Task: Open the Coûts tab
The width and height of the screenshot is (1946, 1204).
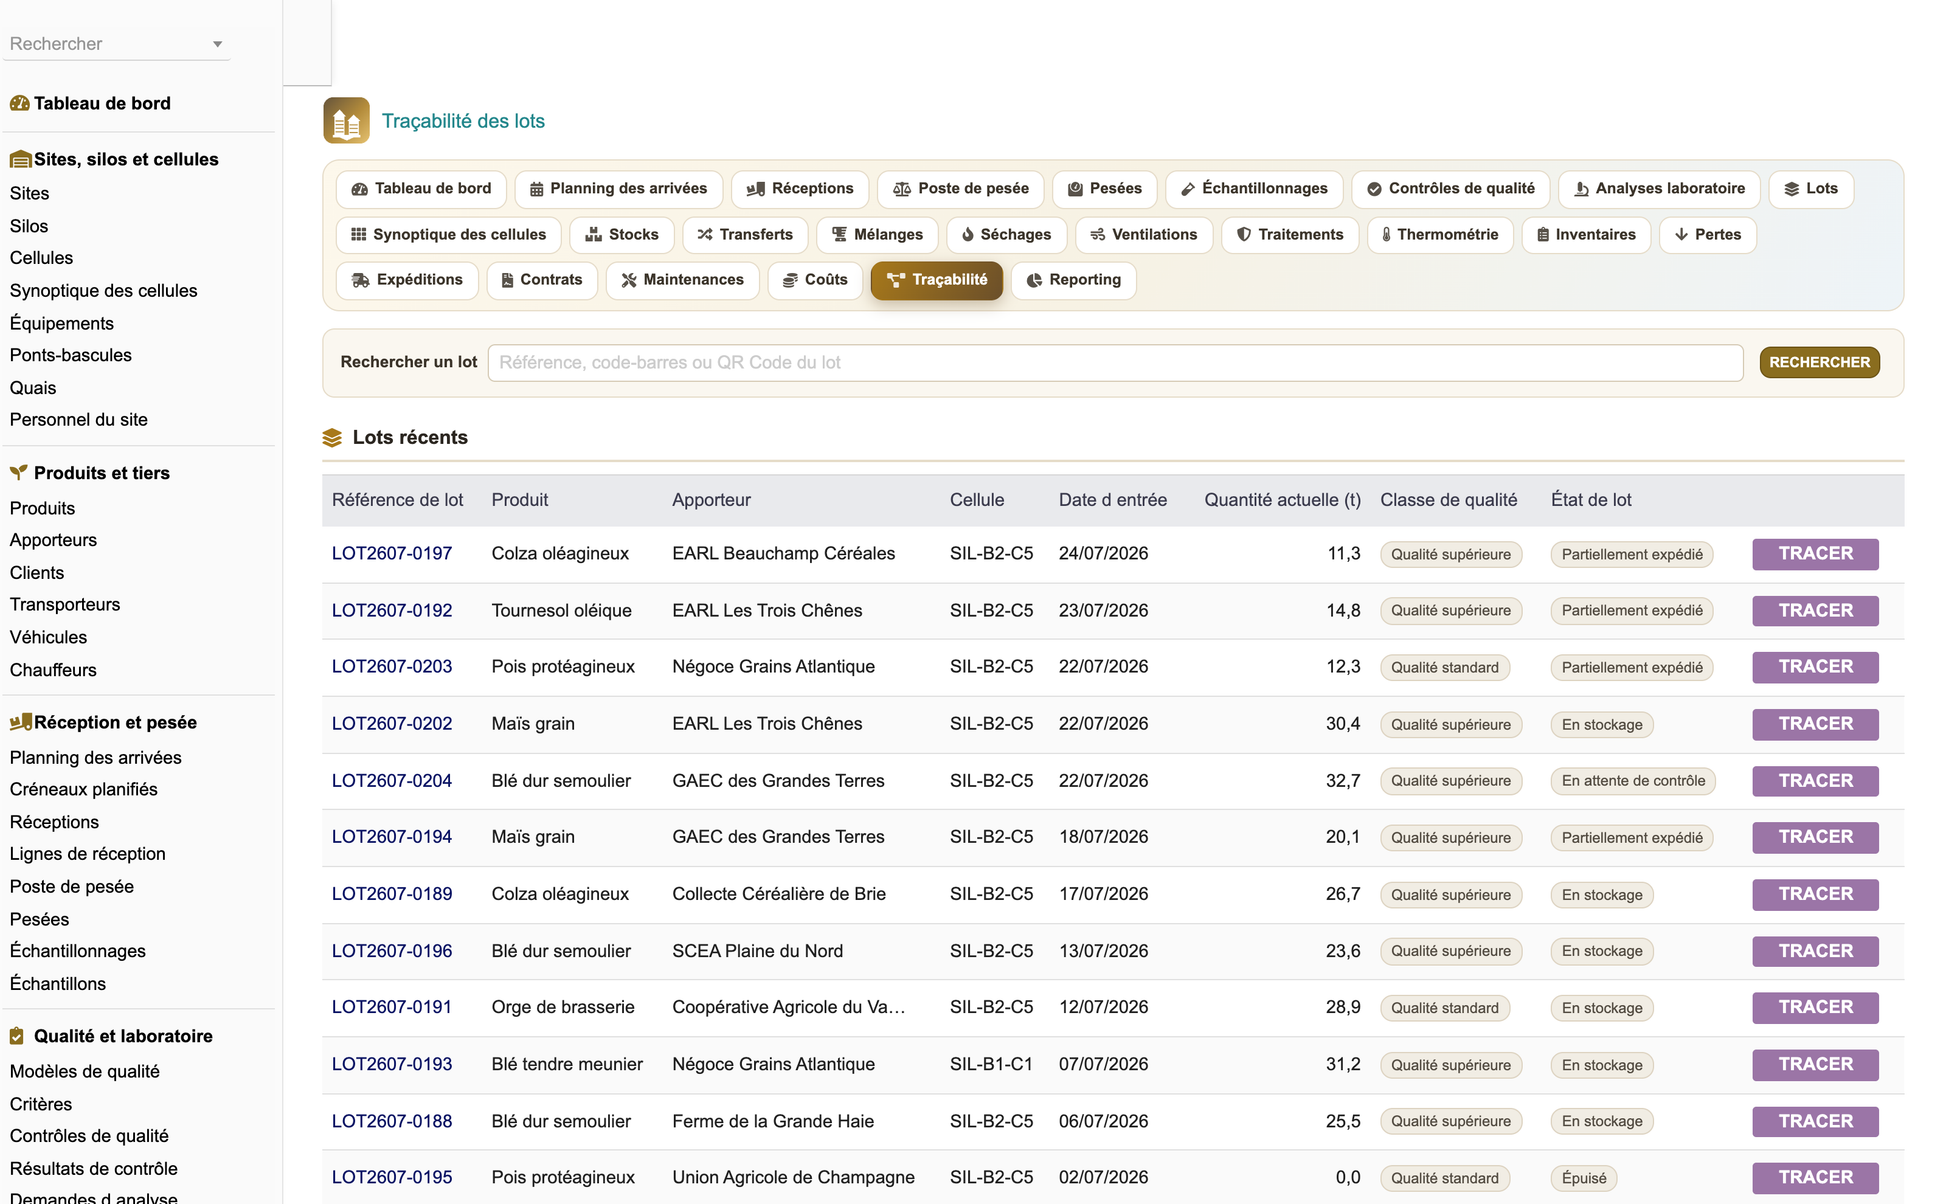Action: click(x=815, y=280)
